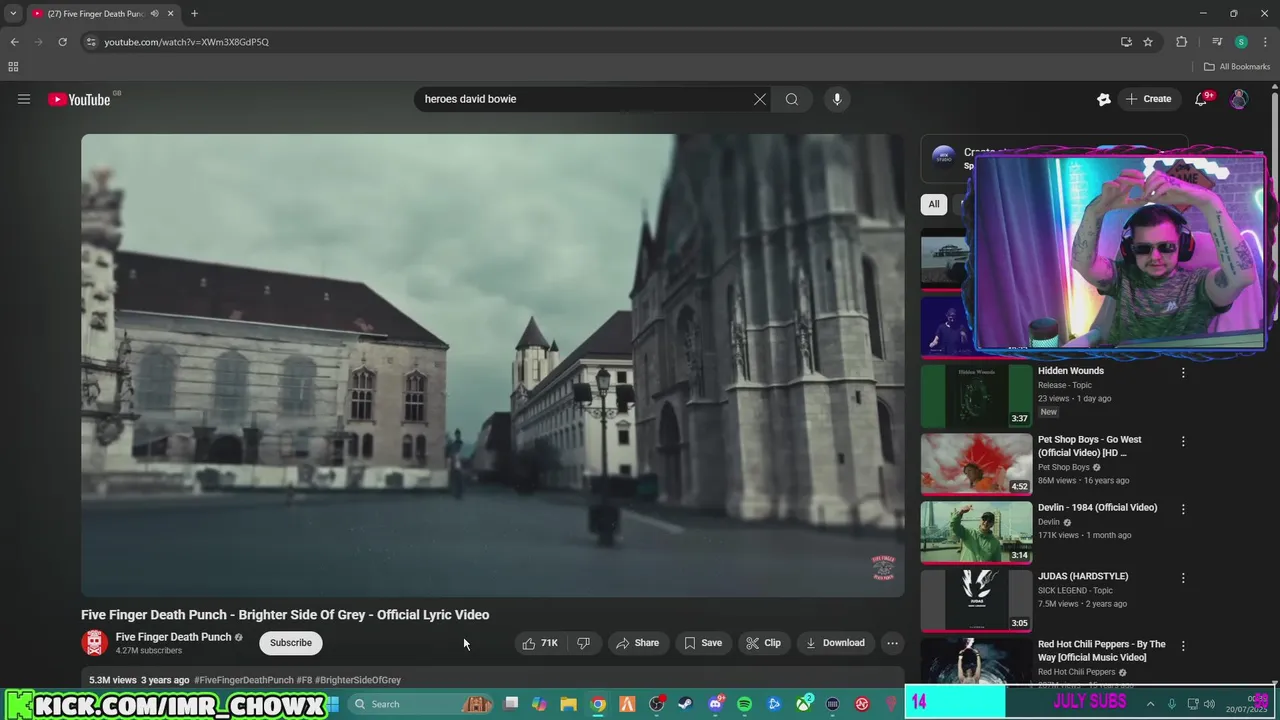Bookmark this page with star icon
Screen dimensions: 1280x720
coord(1148,42)
